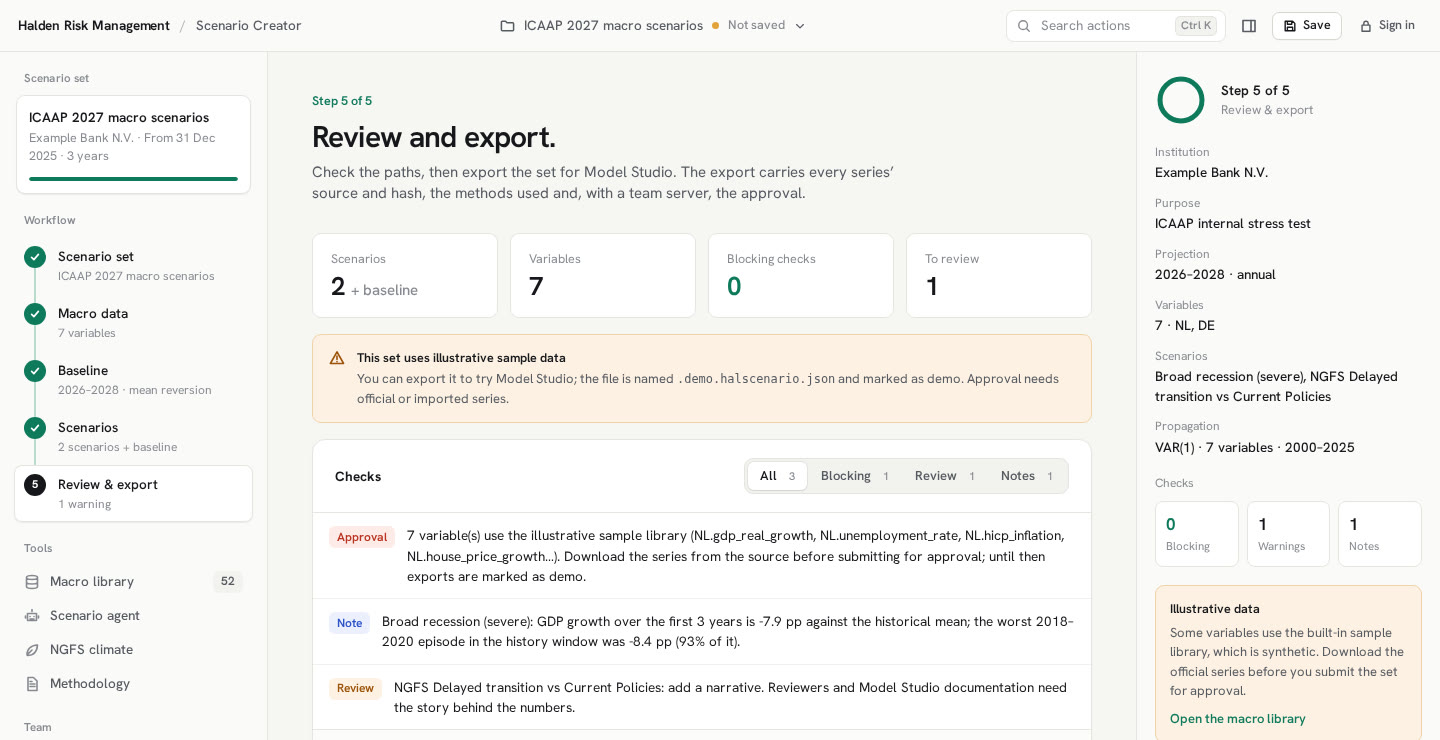Click the green check icon for Baseline step

click(35, 371)
